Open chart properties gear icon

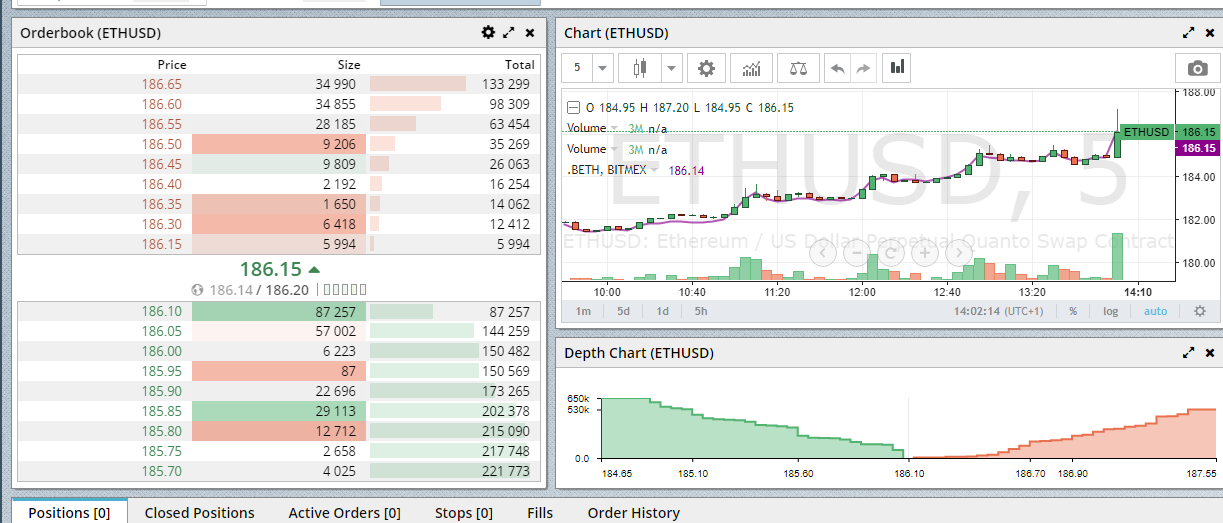coord(706,68)
